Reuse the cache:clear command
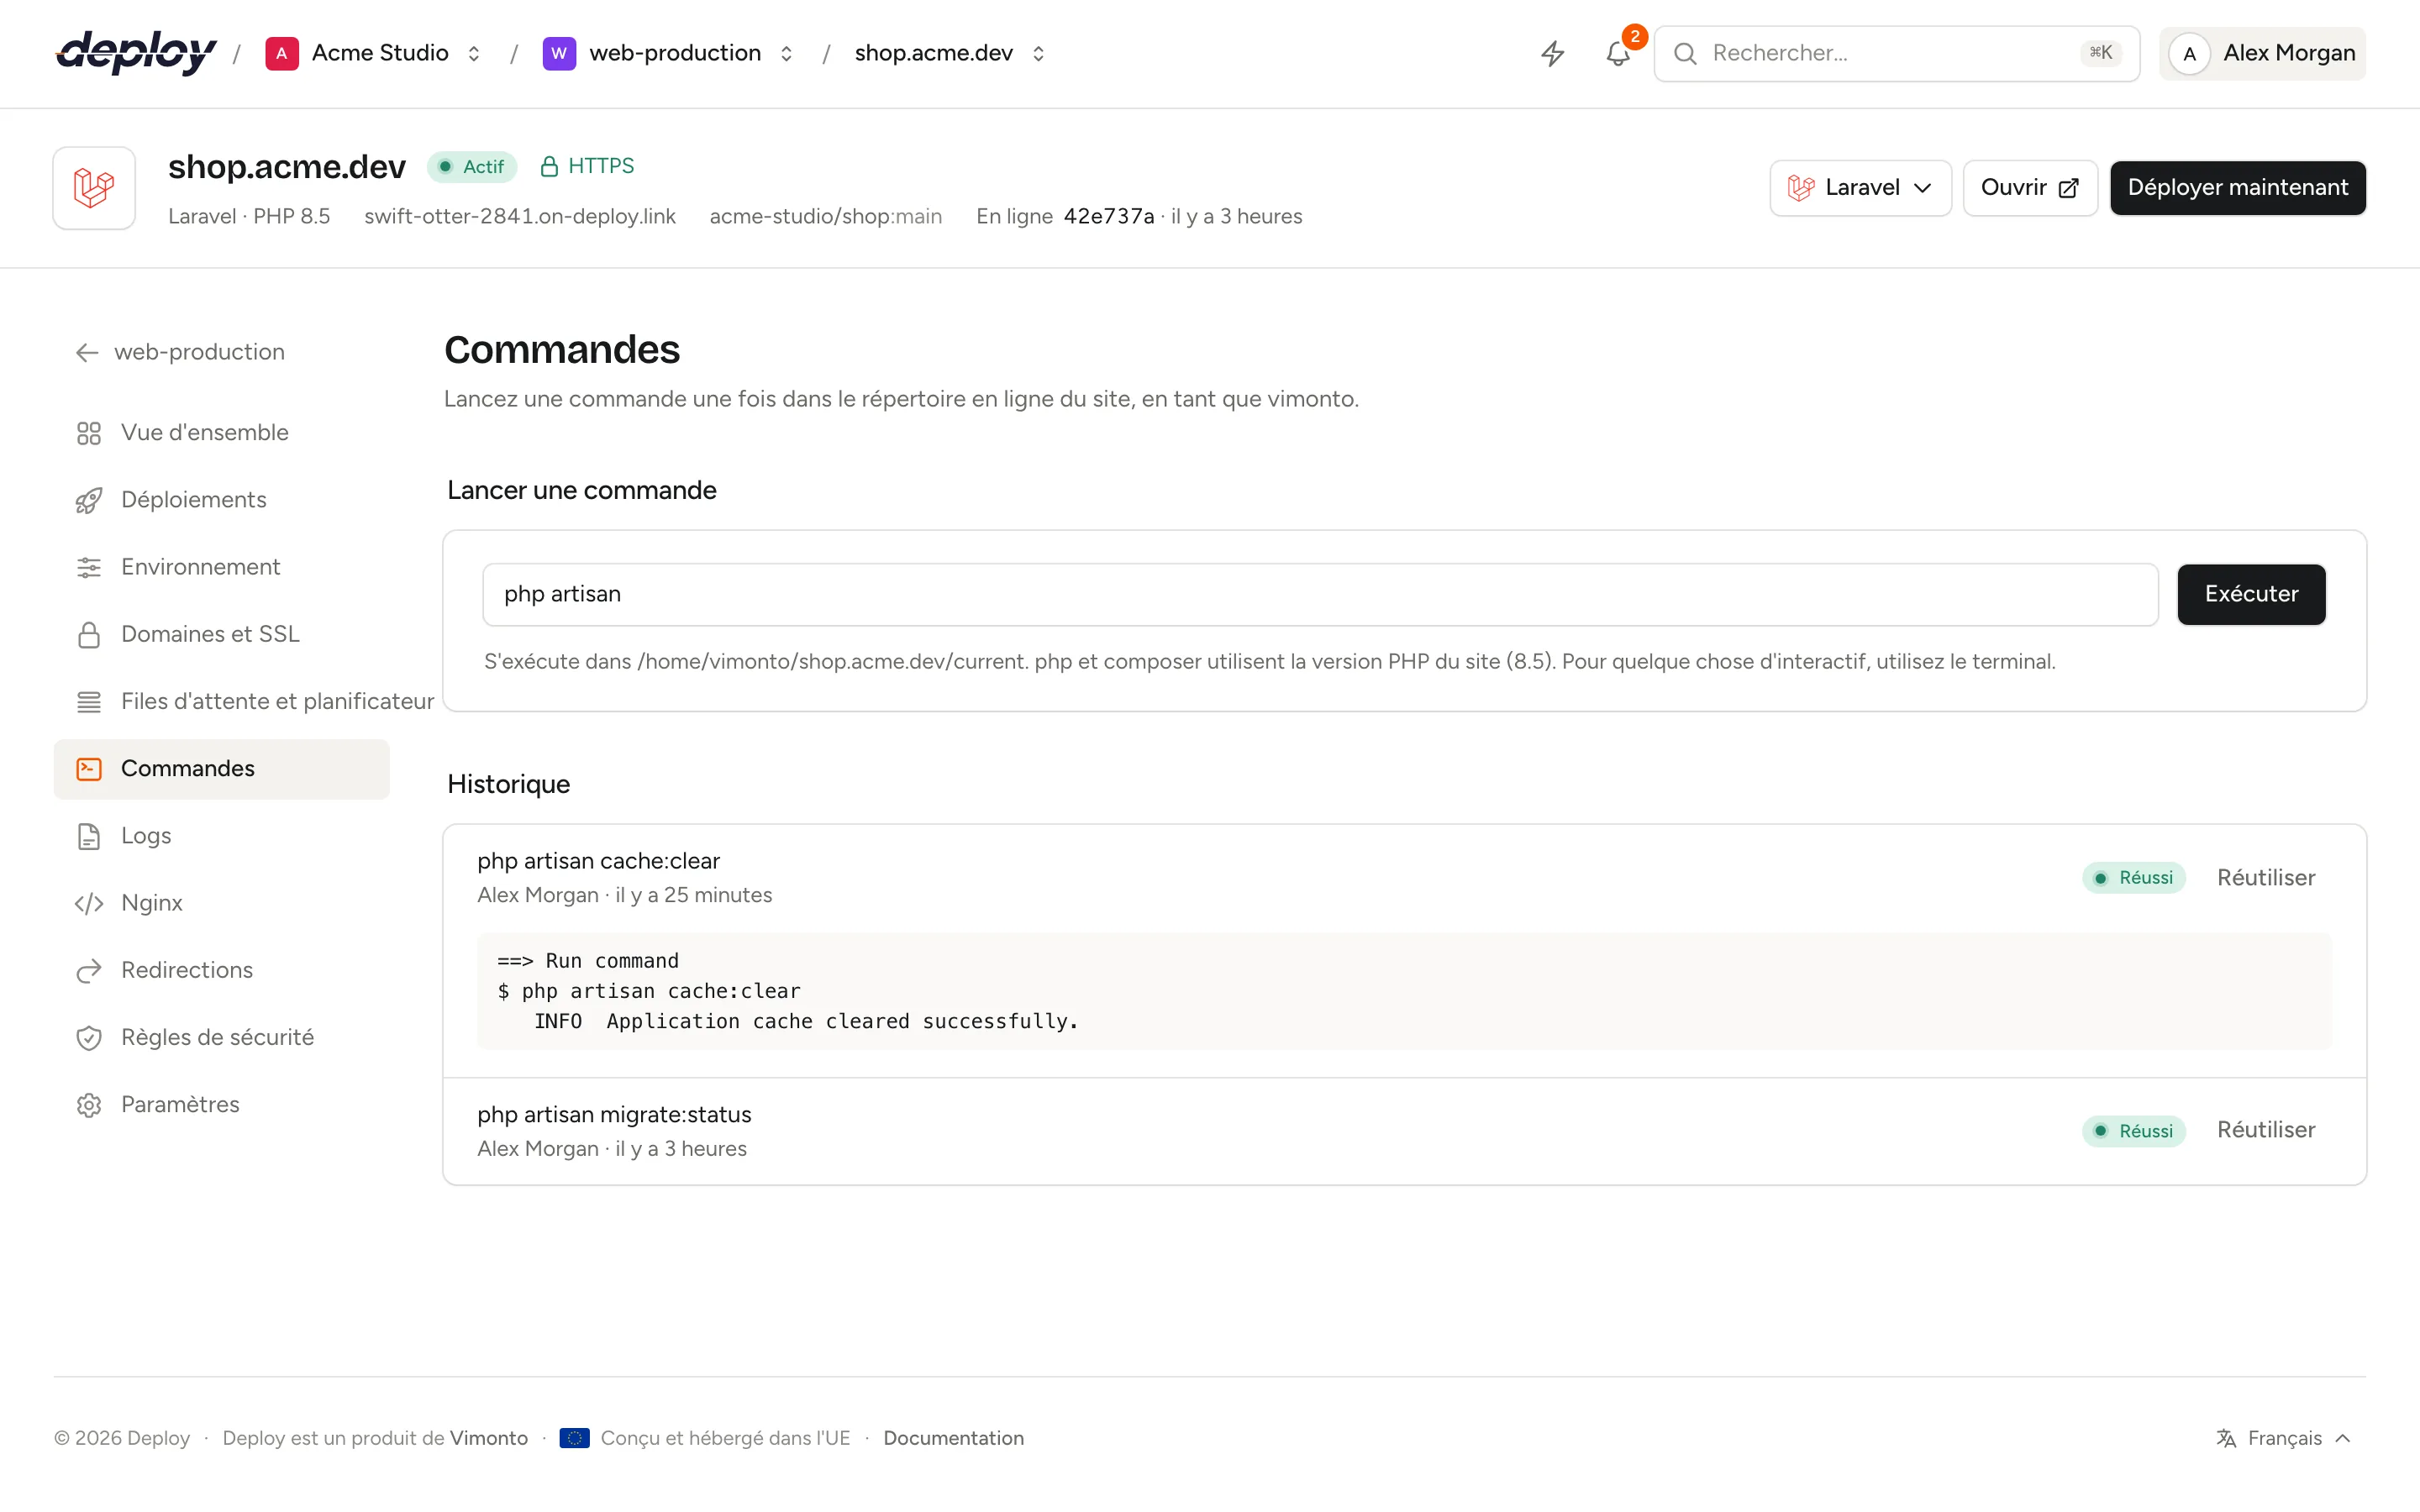 click(2266, 878)
